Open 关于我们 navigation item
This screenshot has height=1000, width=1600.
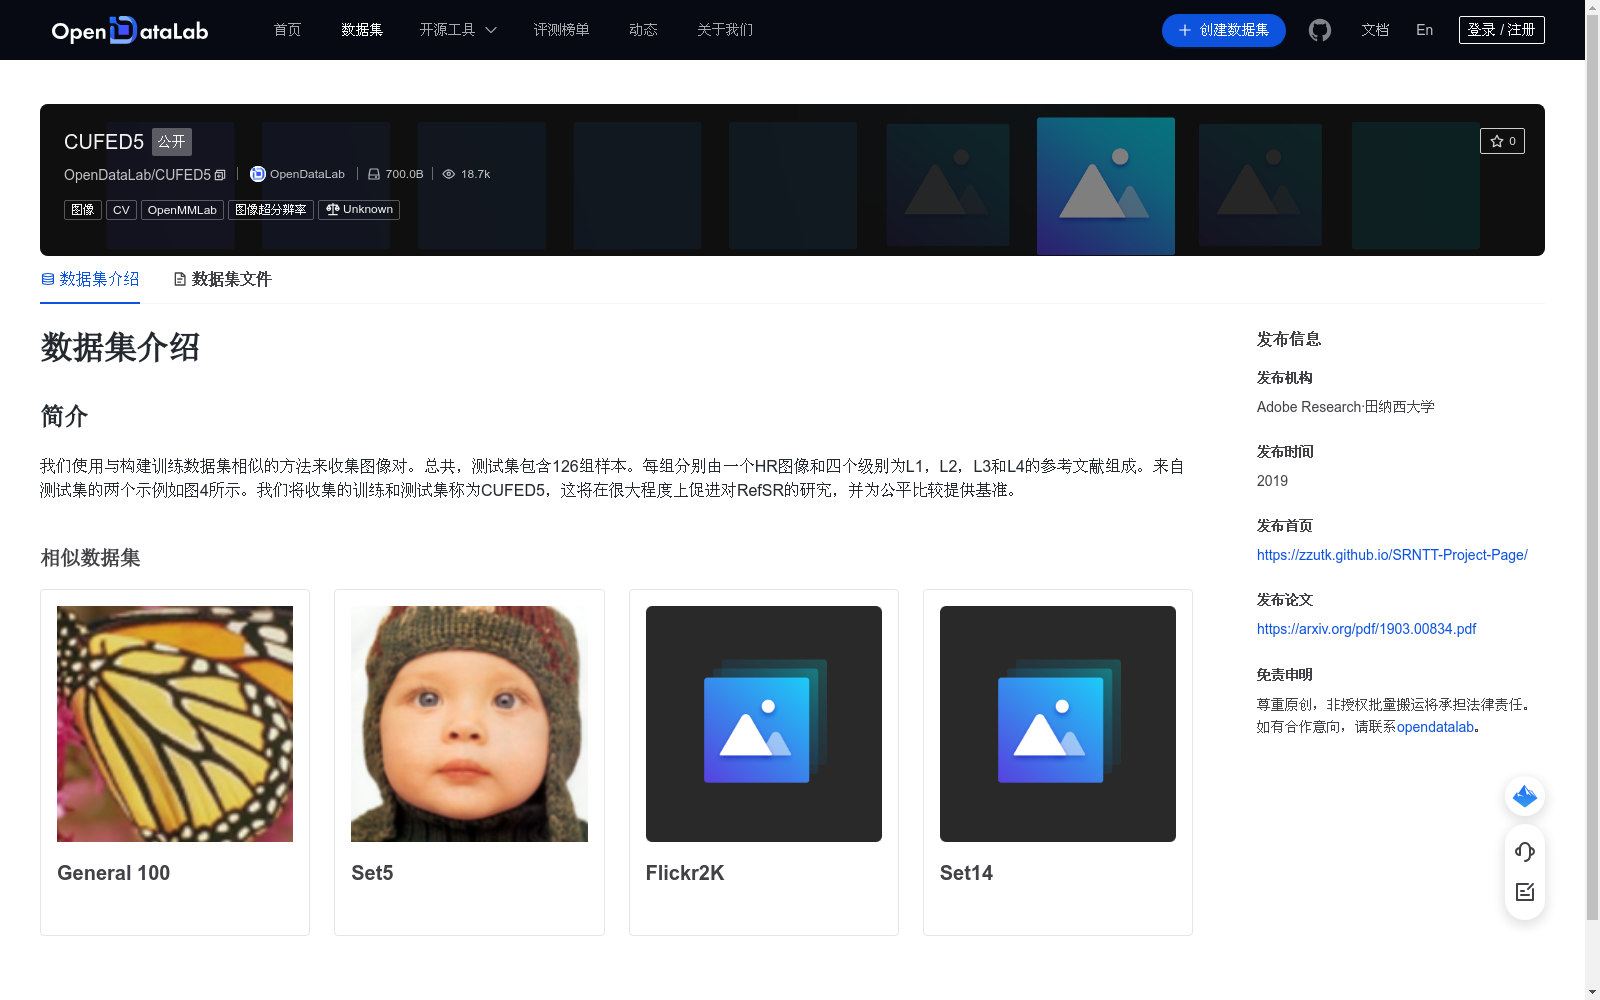click(x=725, y=30)
